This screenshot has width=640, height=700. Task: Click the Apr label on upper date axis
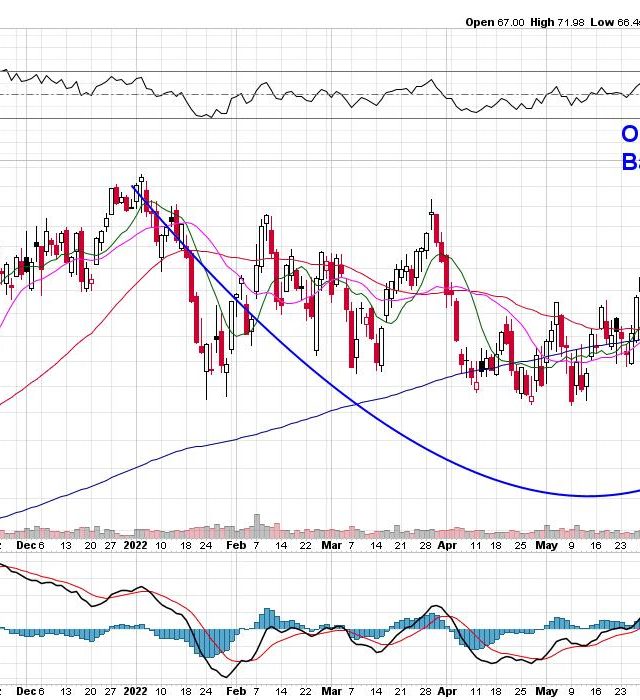tap(448, 546)
